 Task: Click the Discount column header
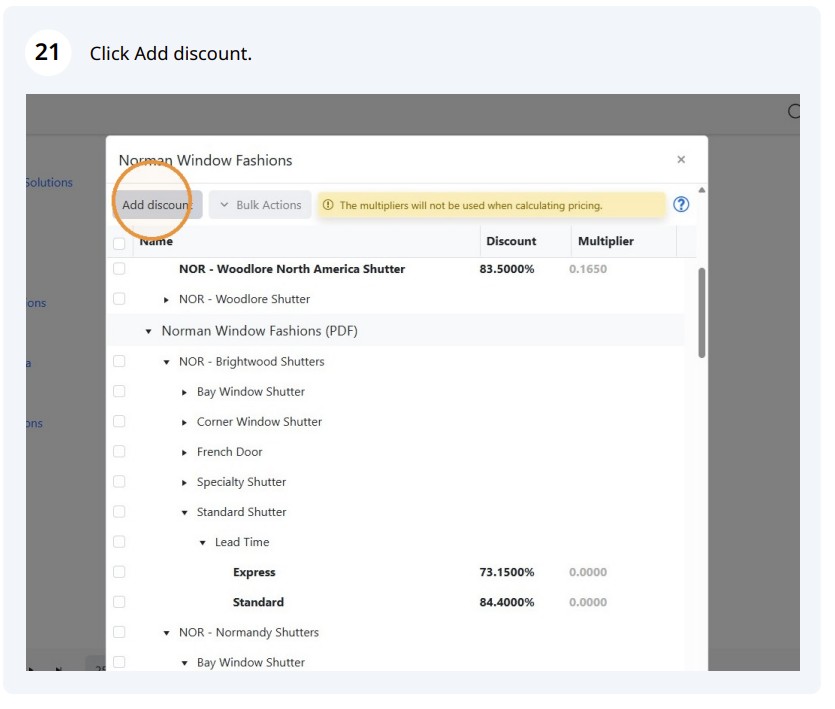512,242
